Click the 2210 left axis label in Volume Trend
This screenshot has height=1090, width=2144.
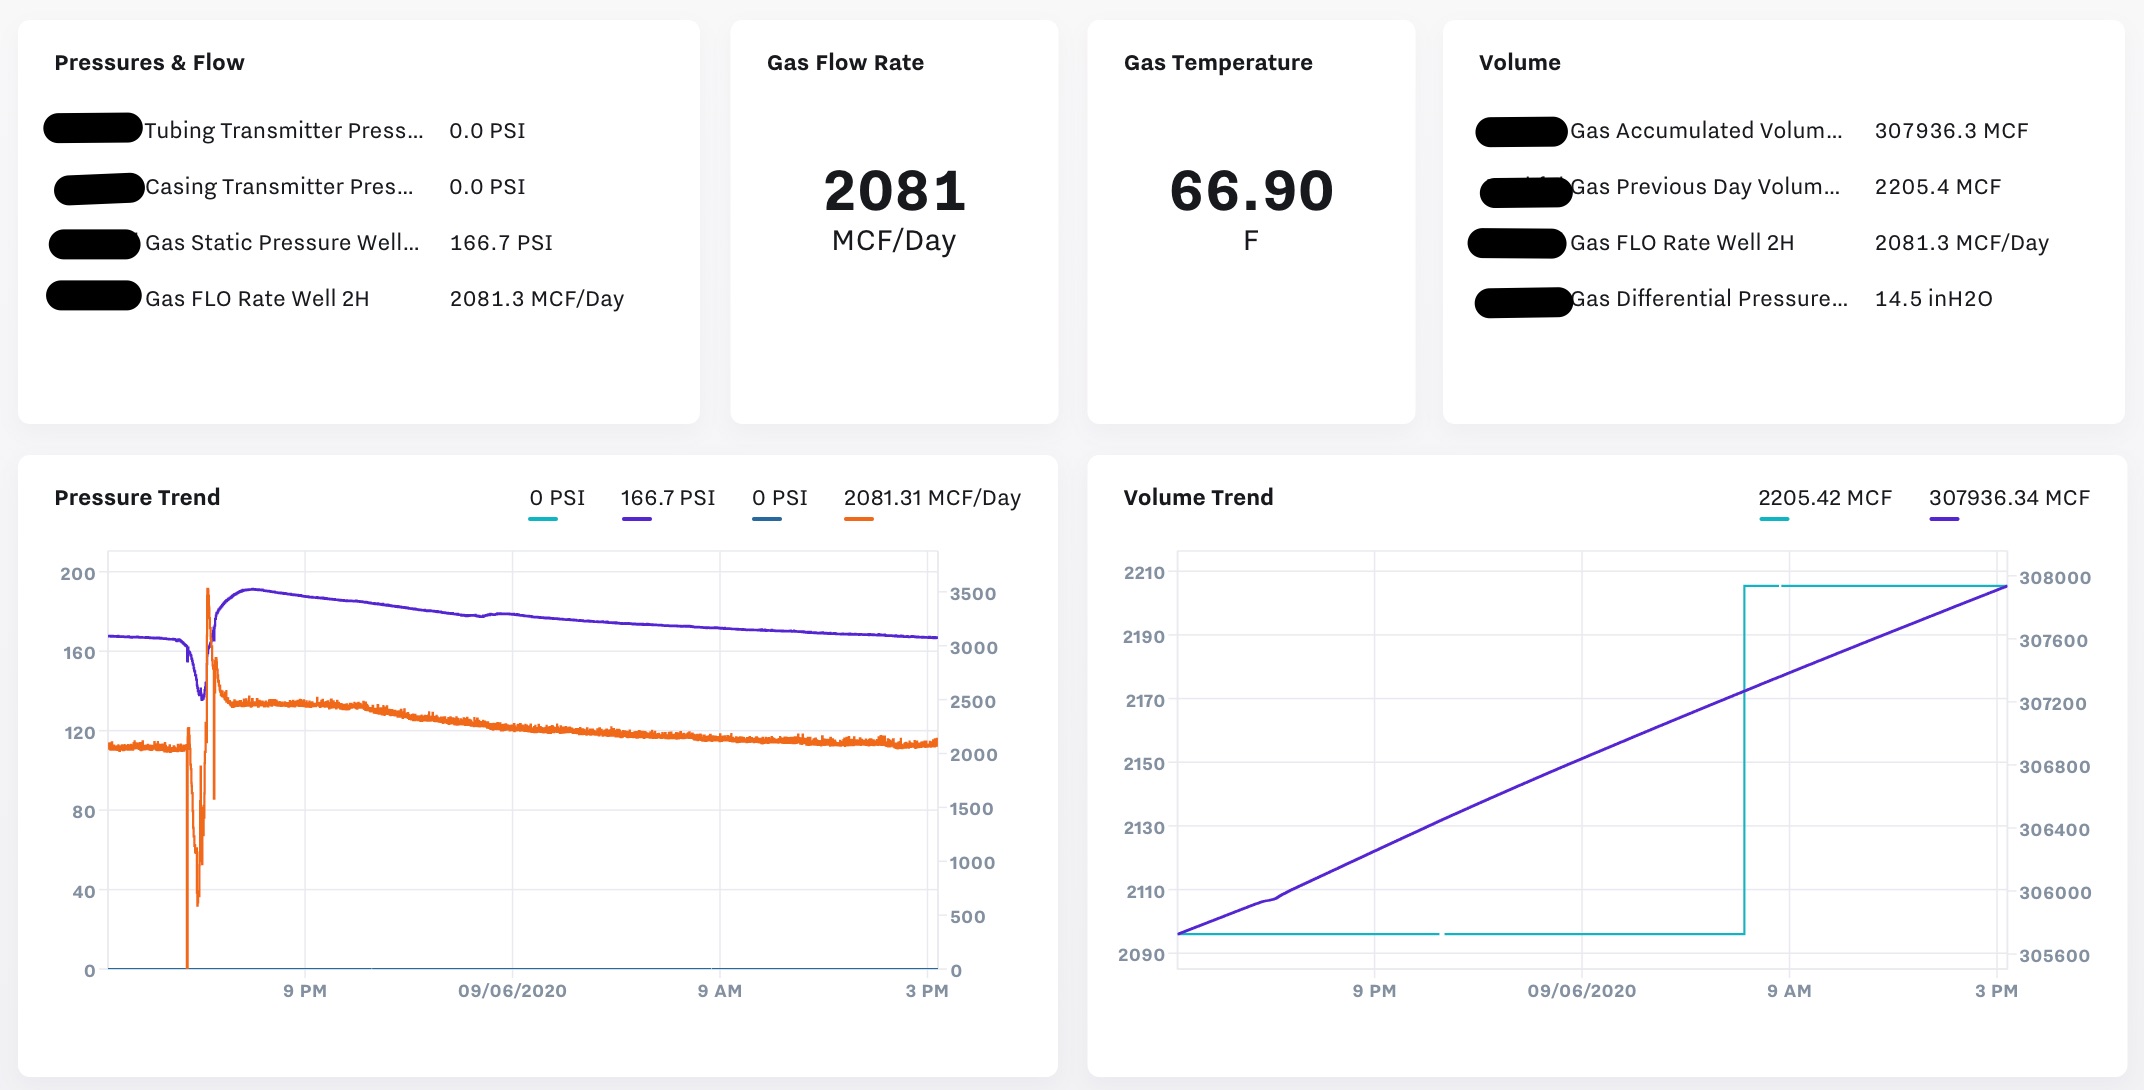pos(1144,573)
